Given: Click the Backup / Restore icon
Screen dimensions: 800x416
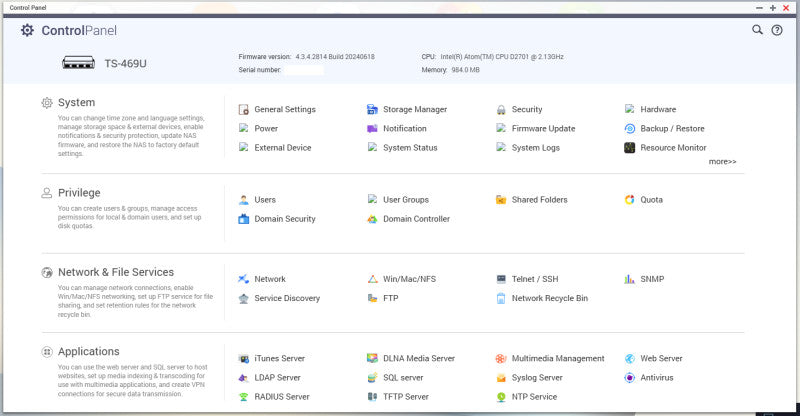Looking at the screenshot, I should click(630, 129).
